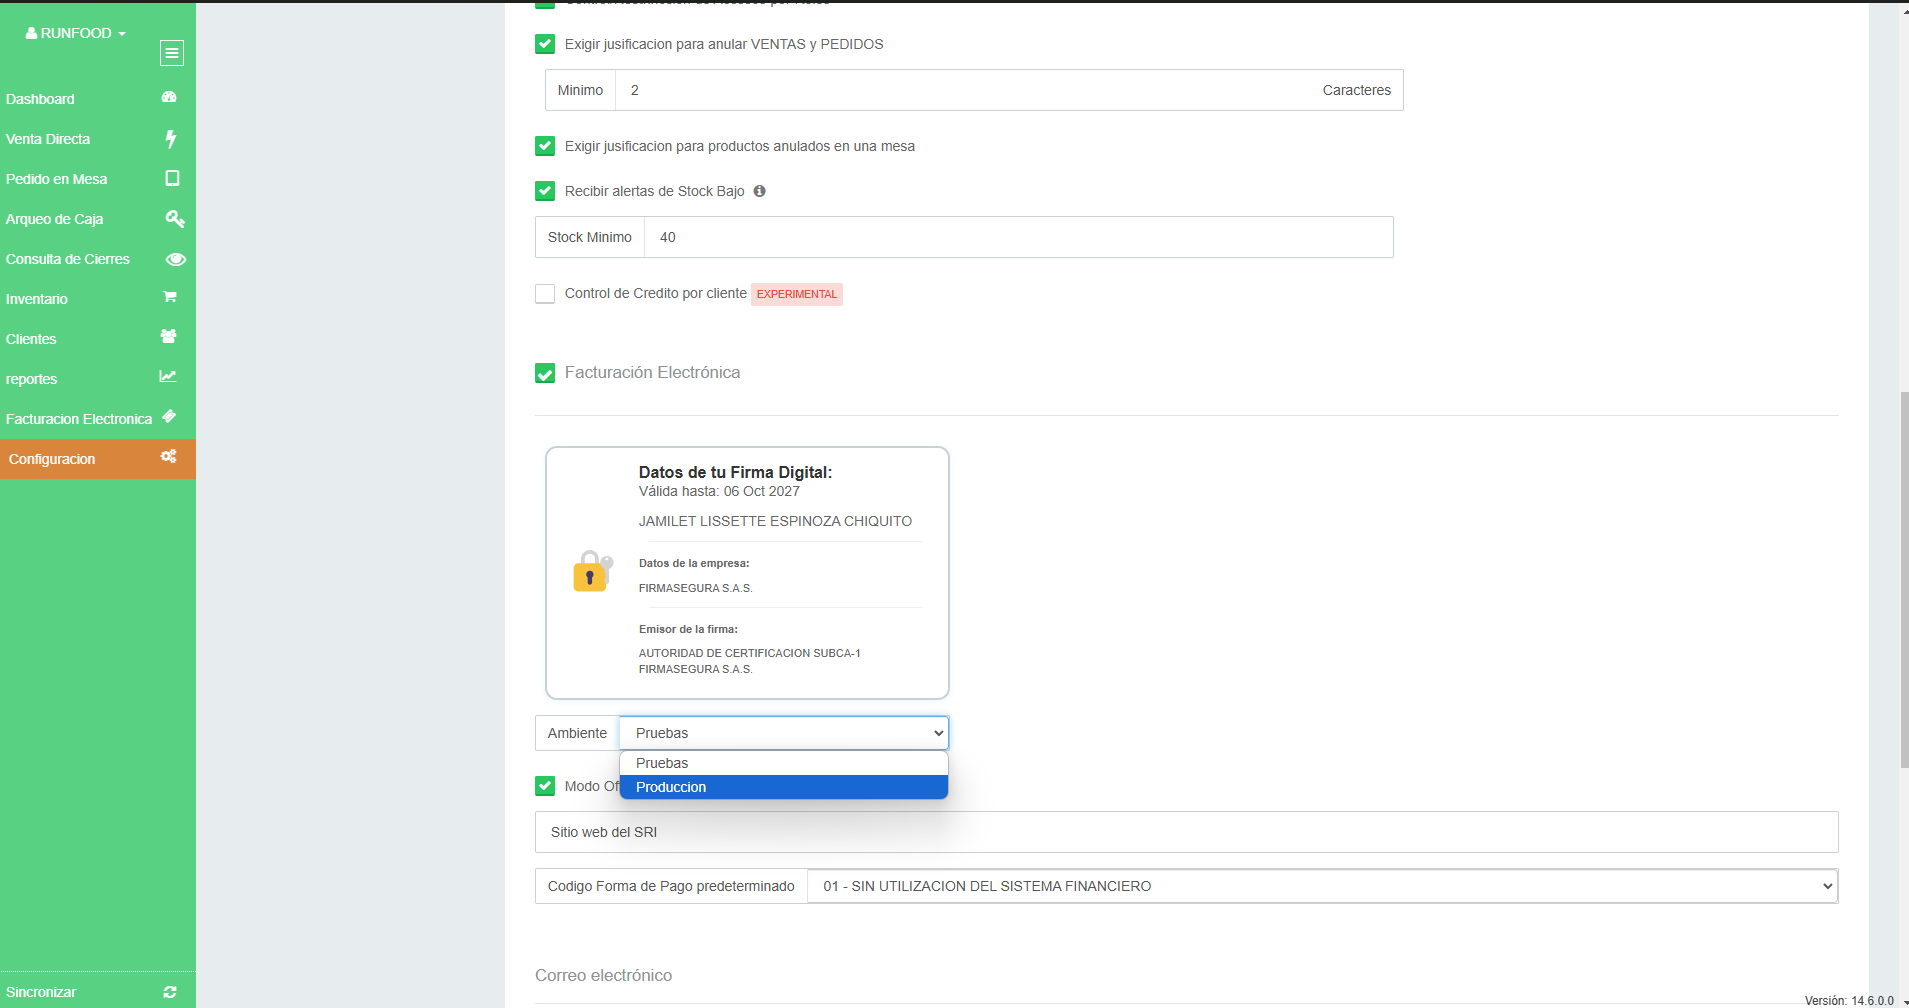This screenshot has width=1909, height=1008.
Task: Click the page vertical scrollbar thumb
Action: coord(1904,580)
